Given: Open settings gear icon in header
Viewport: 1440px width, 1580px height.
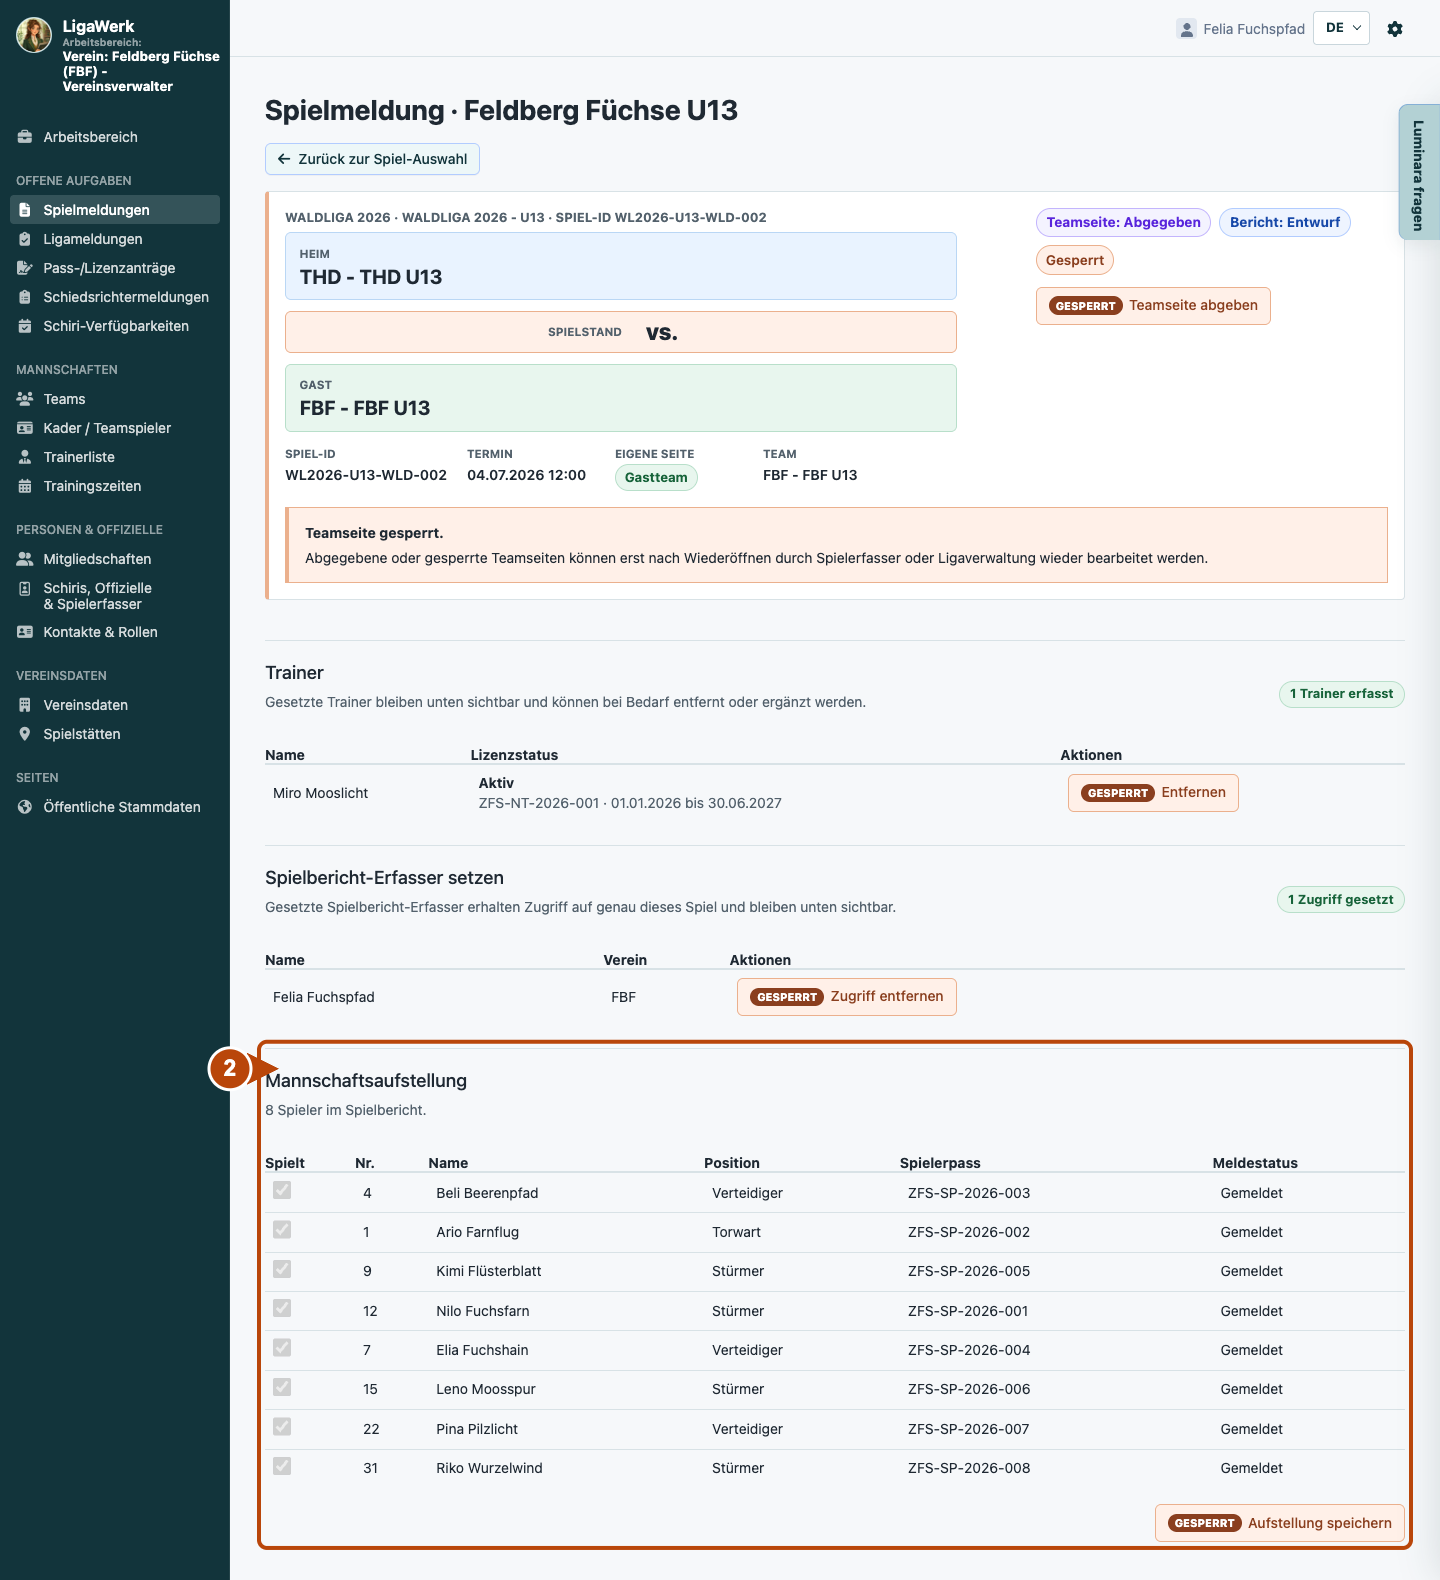Looking at the screenshot, I should coord(1395,29).
